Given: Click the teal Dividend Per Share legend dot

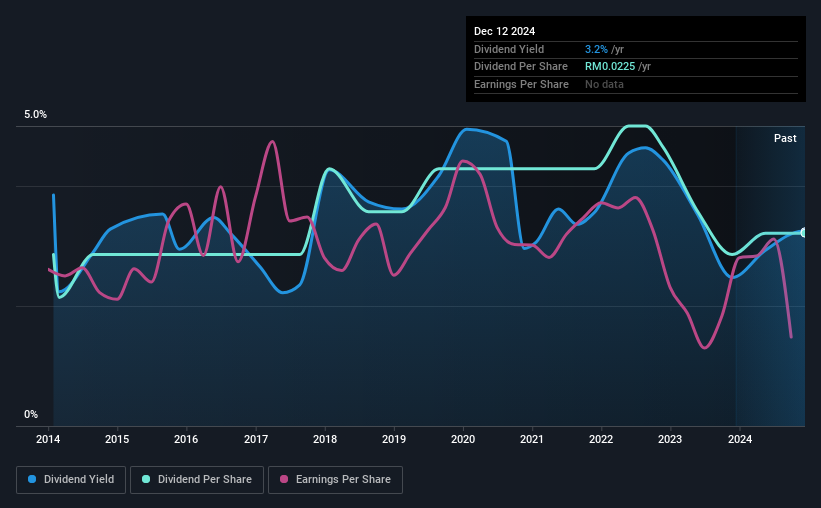Looking at the screenshot, I should click(x=146, y=479).
